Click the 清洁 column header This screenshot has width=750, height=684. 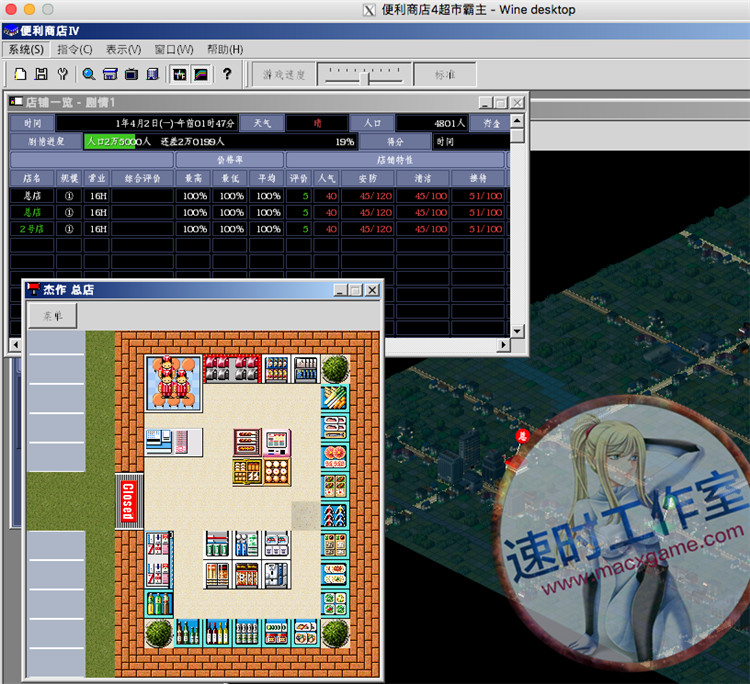pyautogui.click(x=423, y=178)
